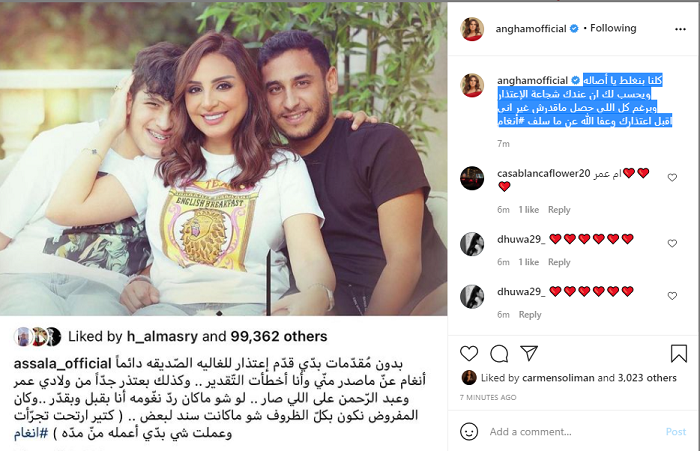Viewport: 700px width, 451px height.
Task: Share the post via paper plane icon
Action: (x=529, y=353)
